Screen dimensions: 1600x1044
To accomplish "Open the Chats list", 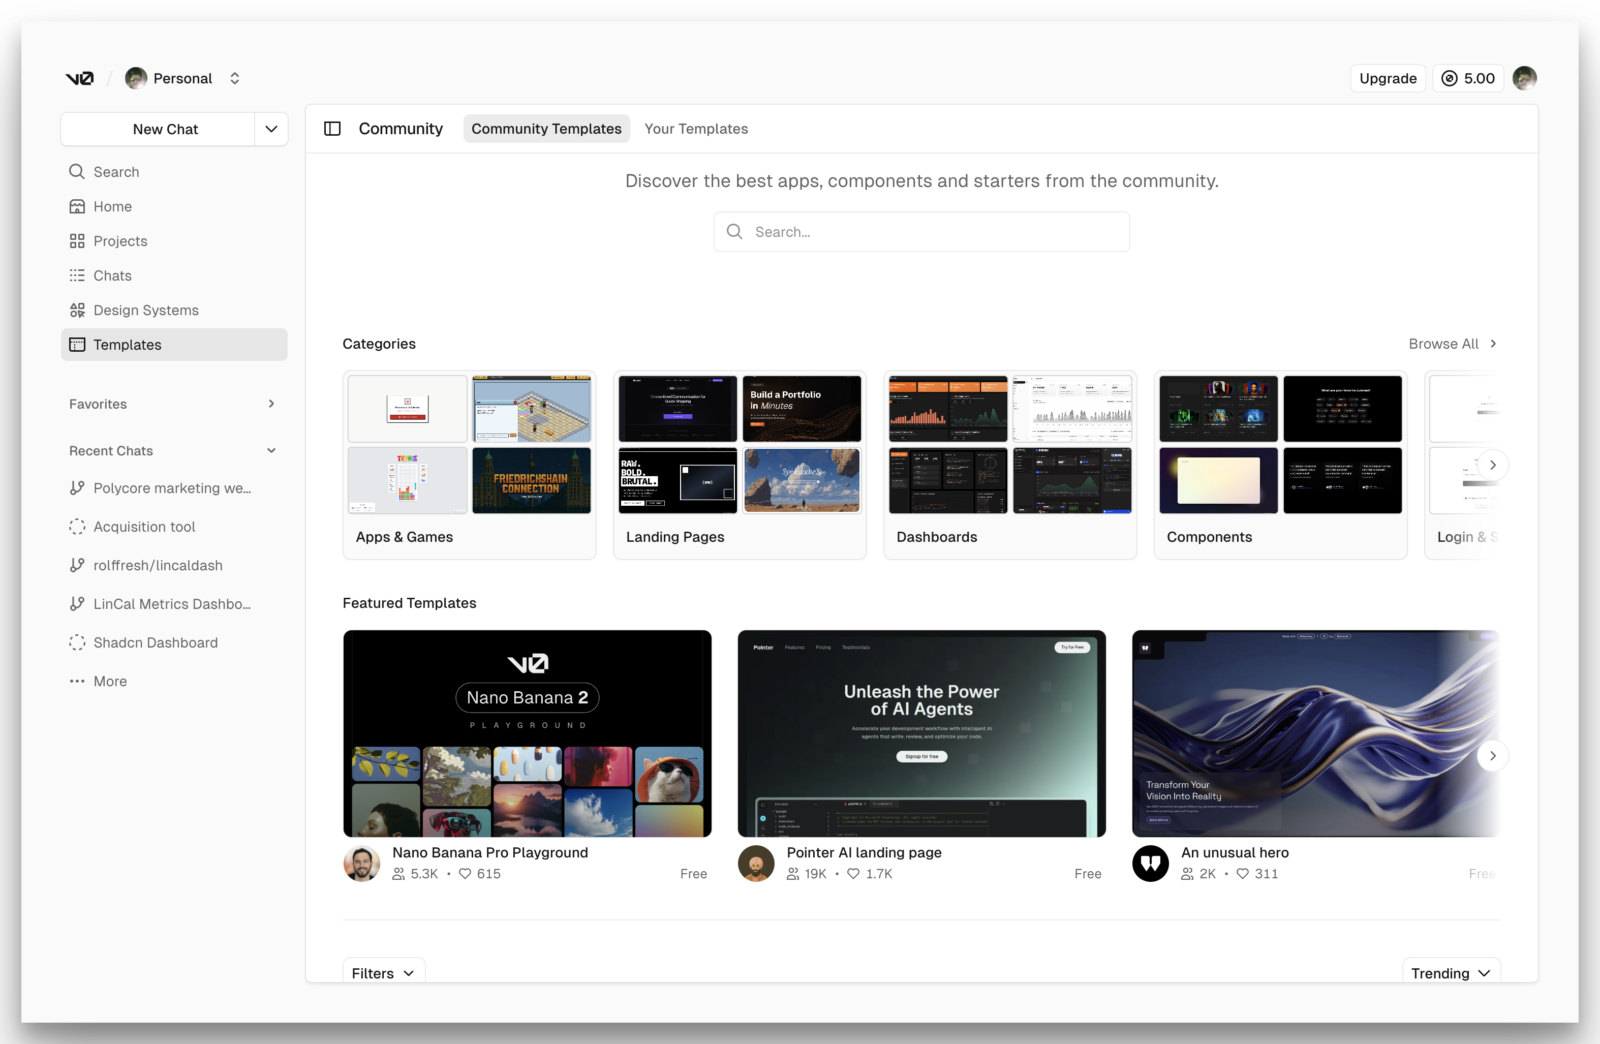I will coord(112,276).
